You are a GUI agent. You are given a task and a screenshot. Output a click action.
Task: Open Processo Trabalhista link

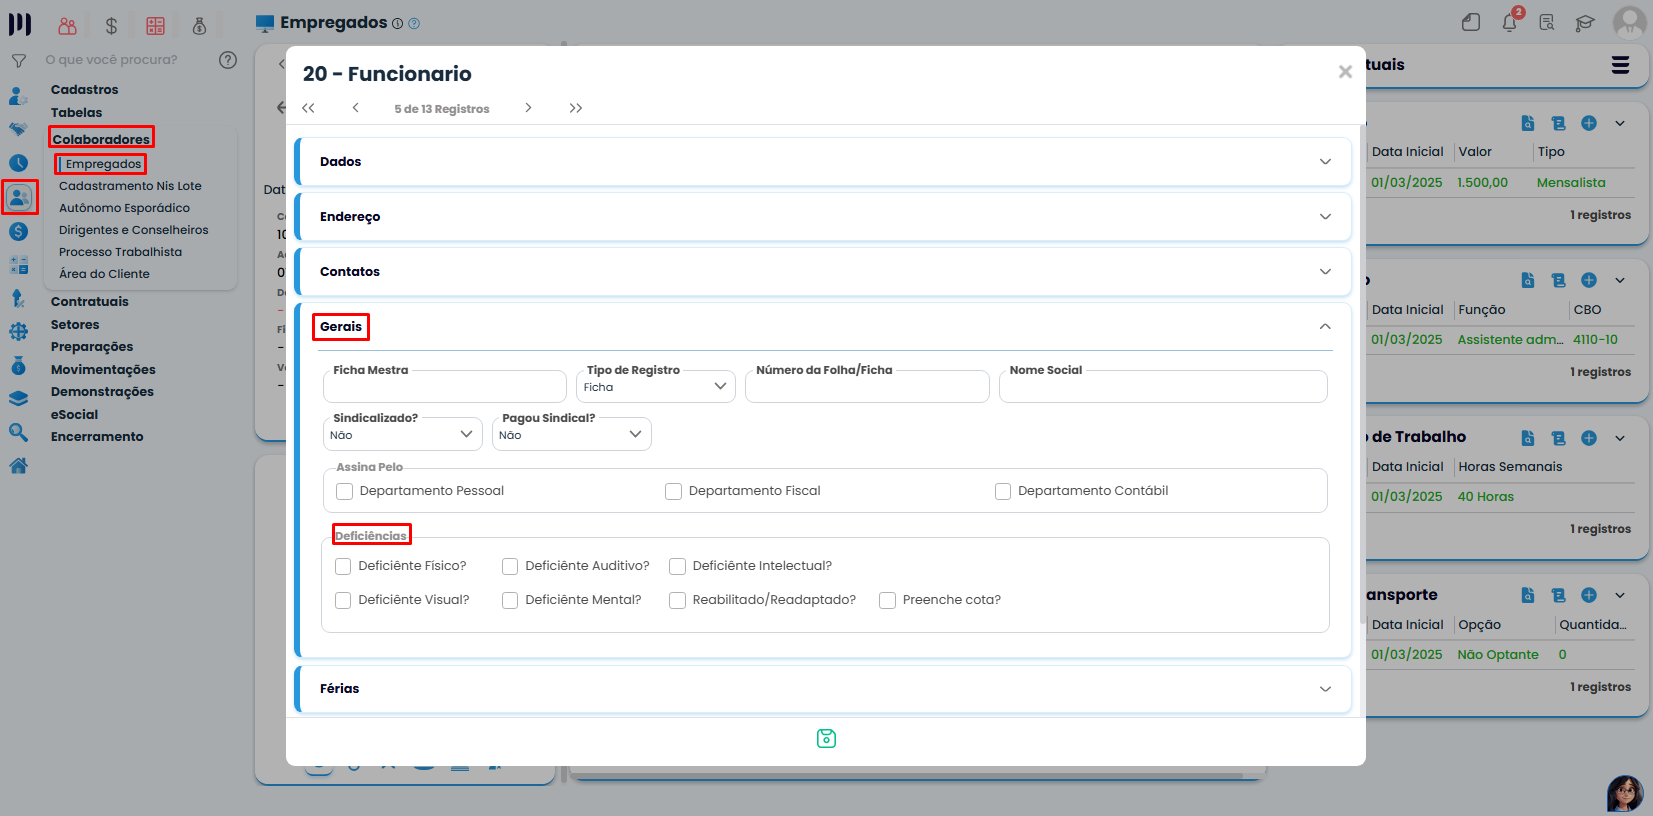point(120,252)
